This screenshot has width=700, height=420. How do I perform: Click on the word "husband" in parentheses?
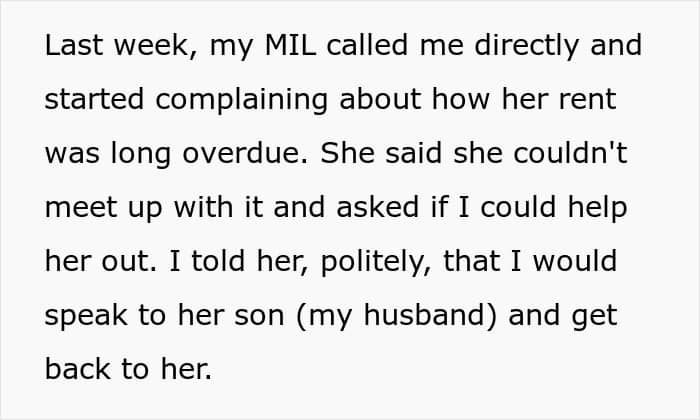424,315
